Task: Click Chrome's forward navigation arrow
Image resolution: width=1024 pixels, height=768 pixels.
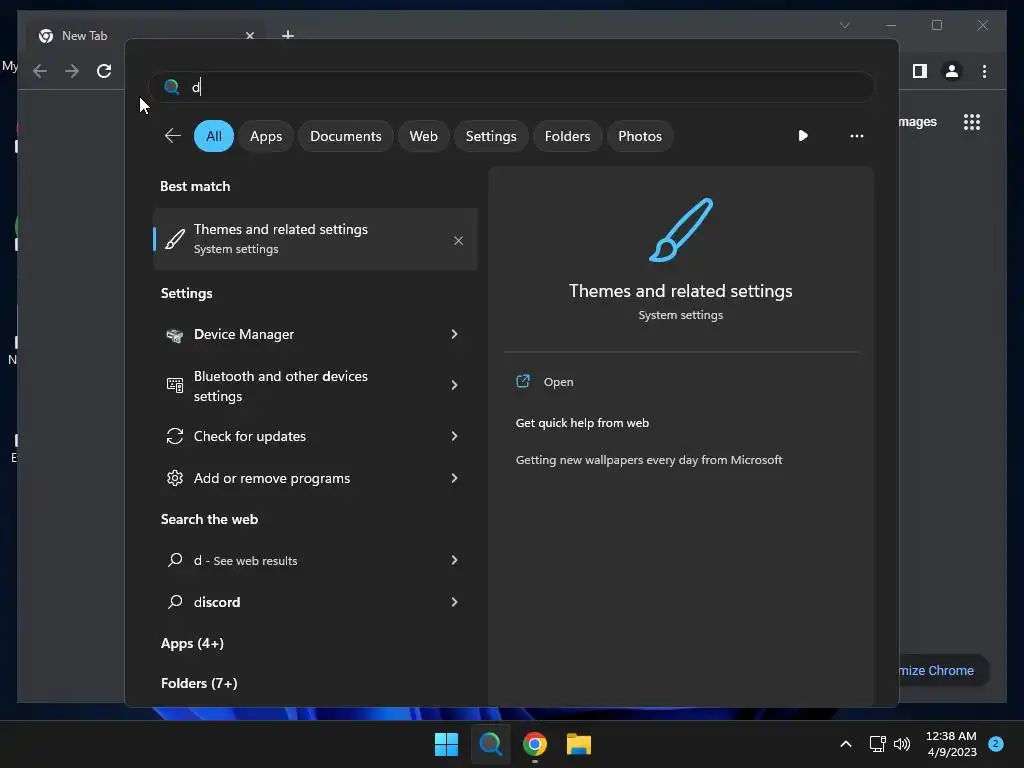Action: pos(72,71)
